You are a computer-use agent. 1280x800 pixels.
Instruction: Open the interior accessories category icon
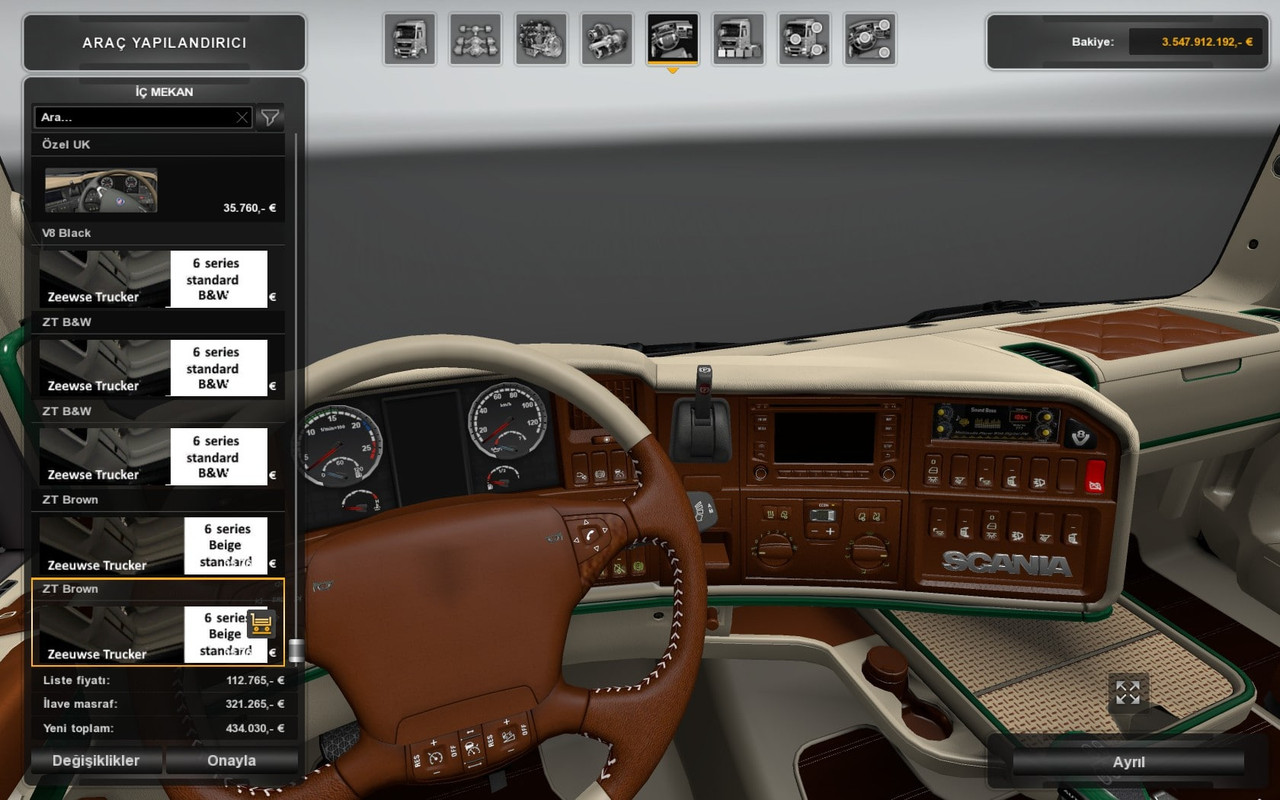[x=870, y=39]
